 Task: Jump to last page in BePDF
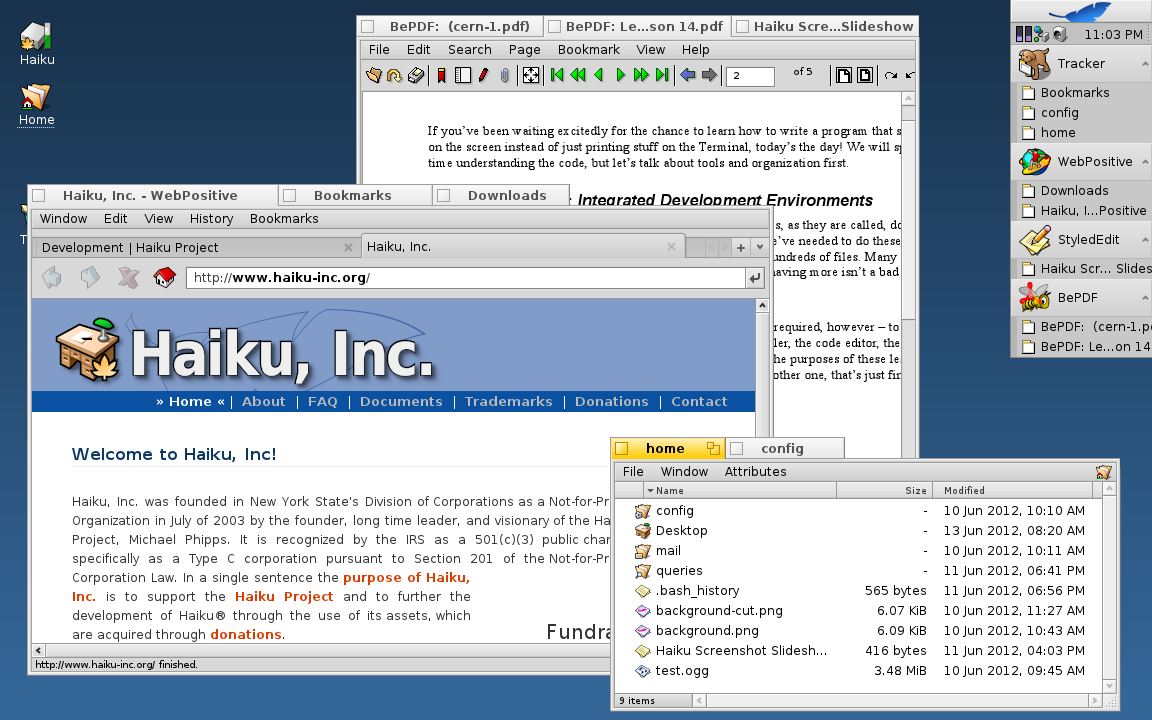tap(661, 75)
